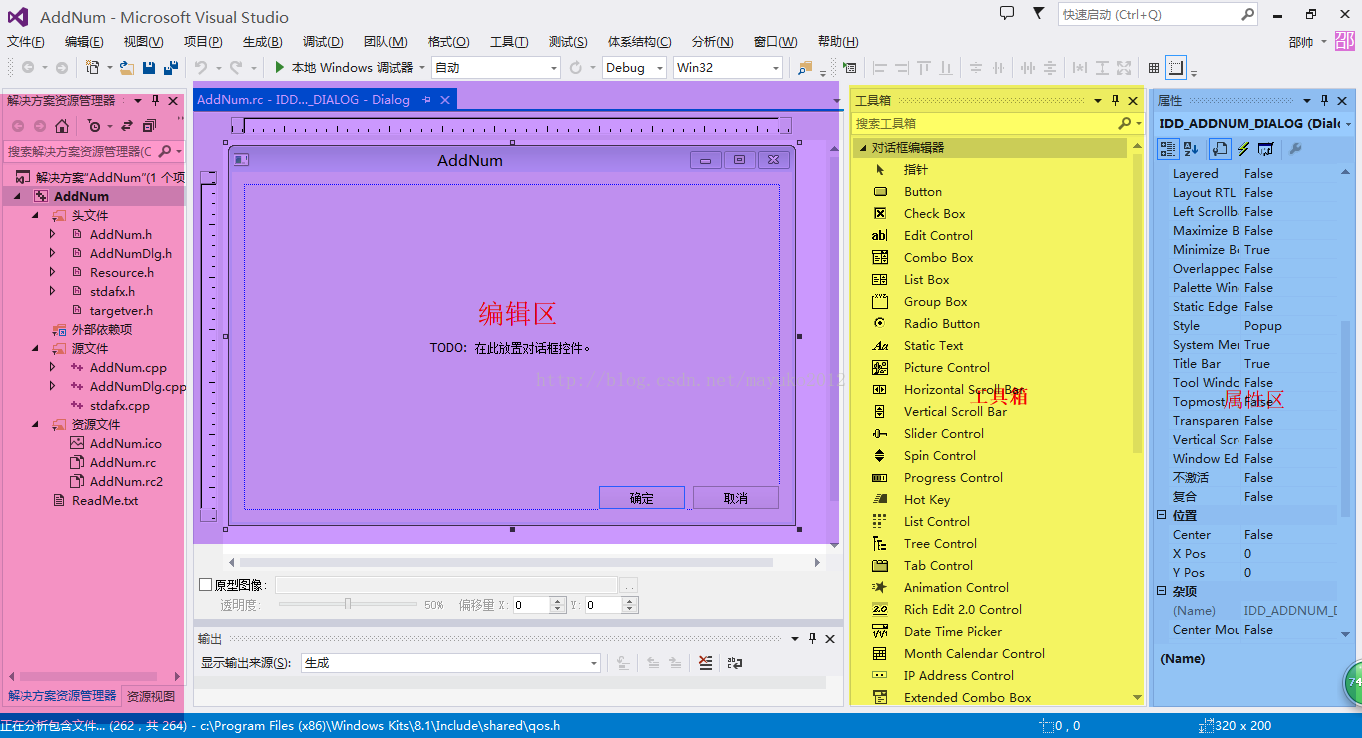Click the Undo toolbar icon
Image resolution: width=1362 pixels, height=738 pixels.
click(x=201, y=67)
